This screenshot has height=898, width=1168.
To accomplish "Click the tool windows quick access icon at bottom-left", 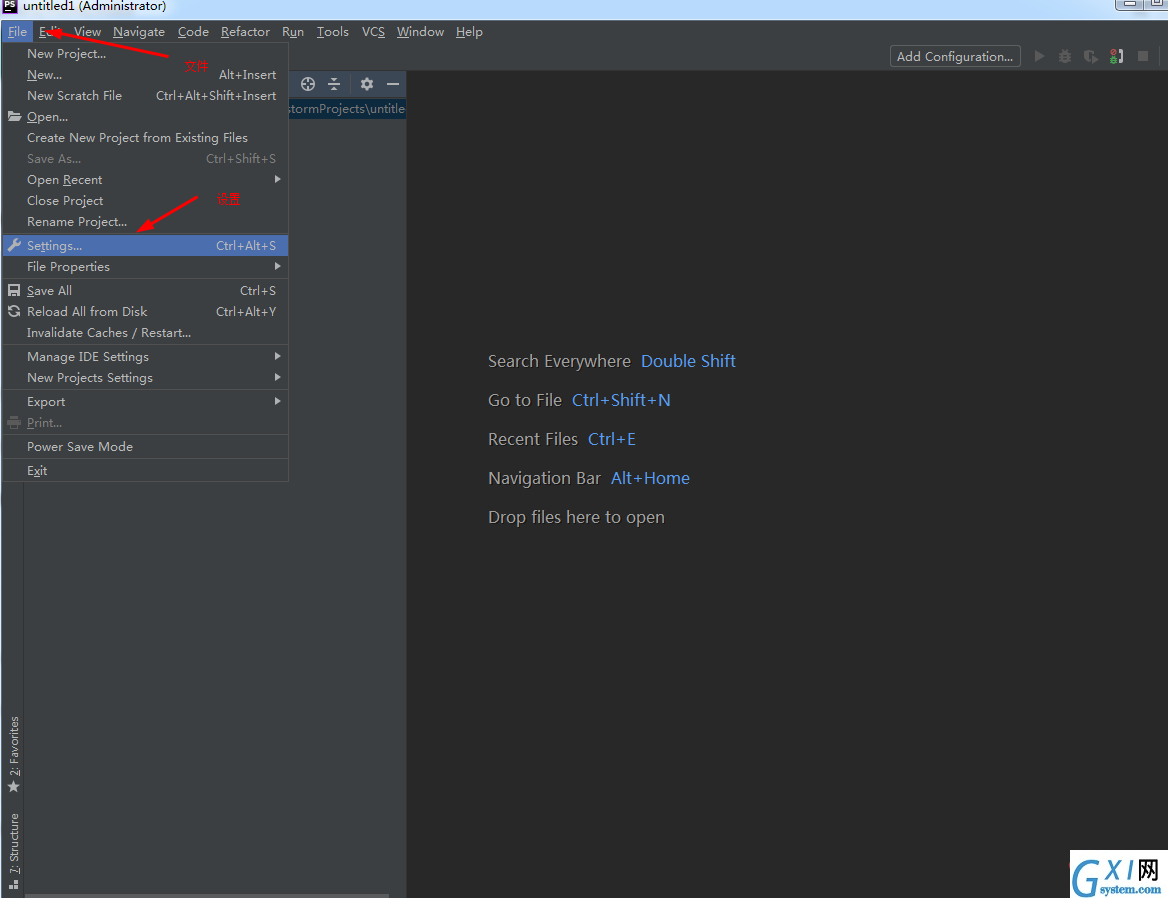I will (x=13, y=885).
